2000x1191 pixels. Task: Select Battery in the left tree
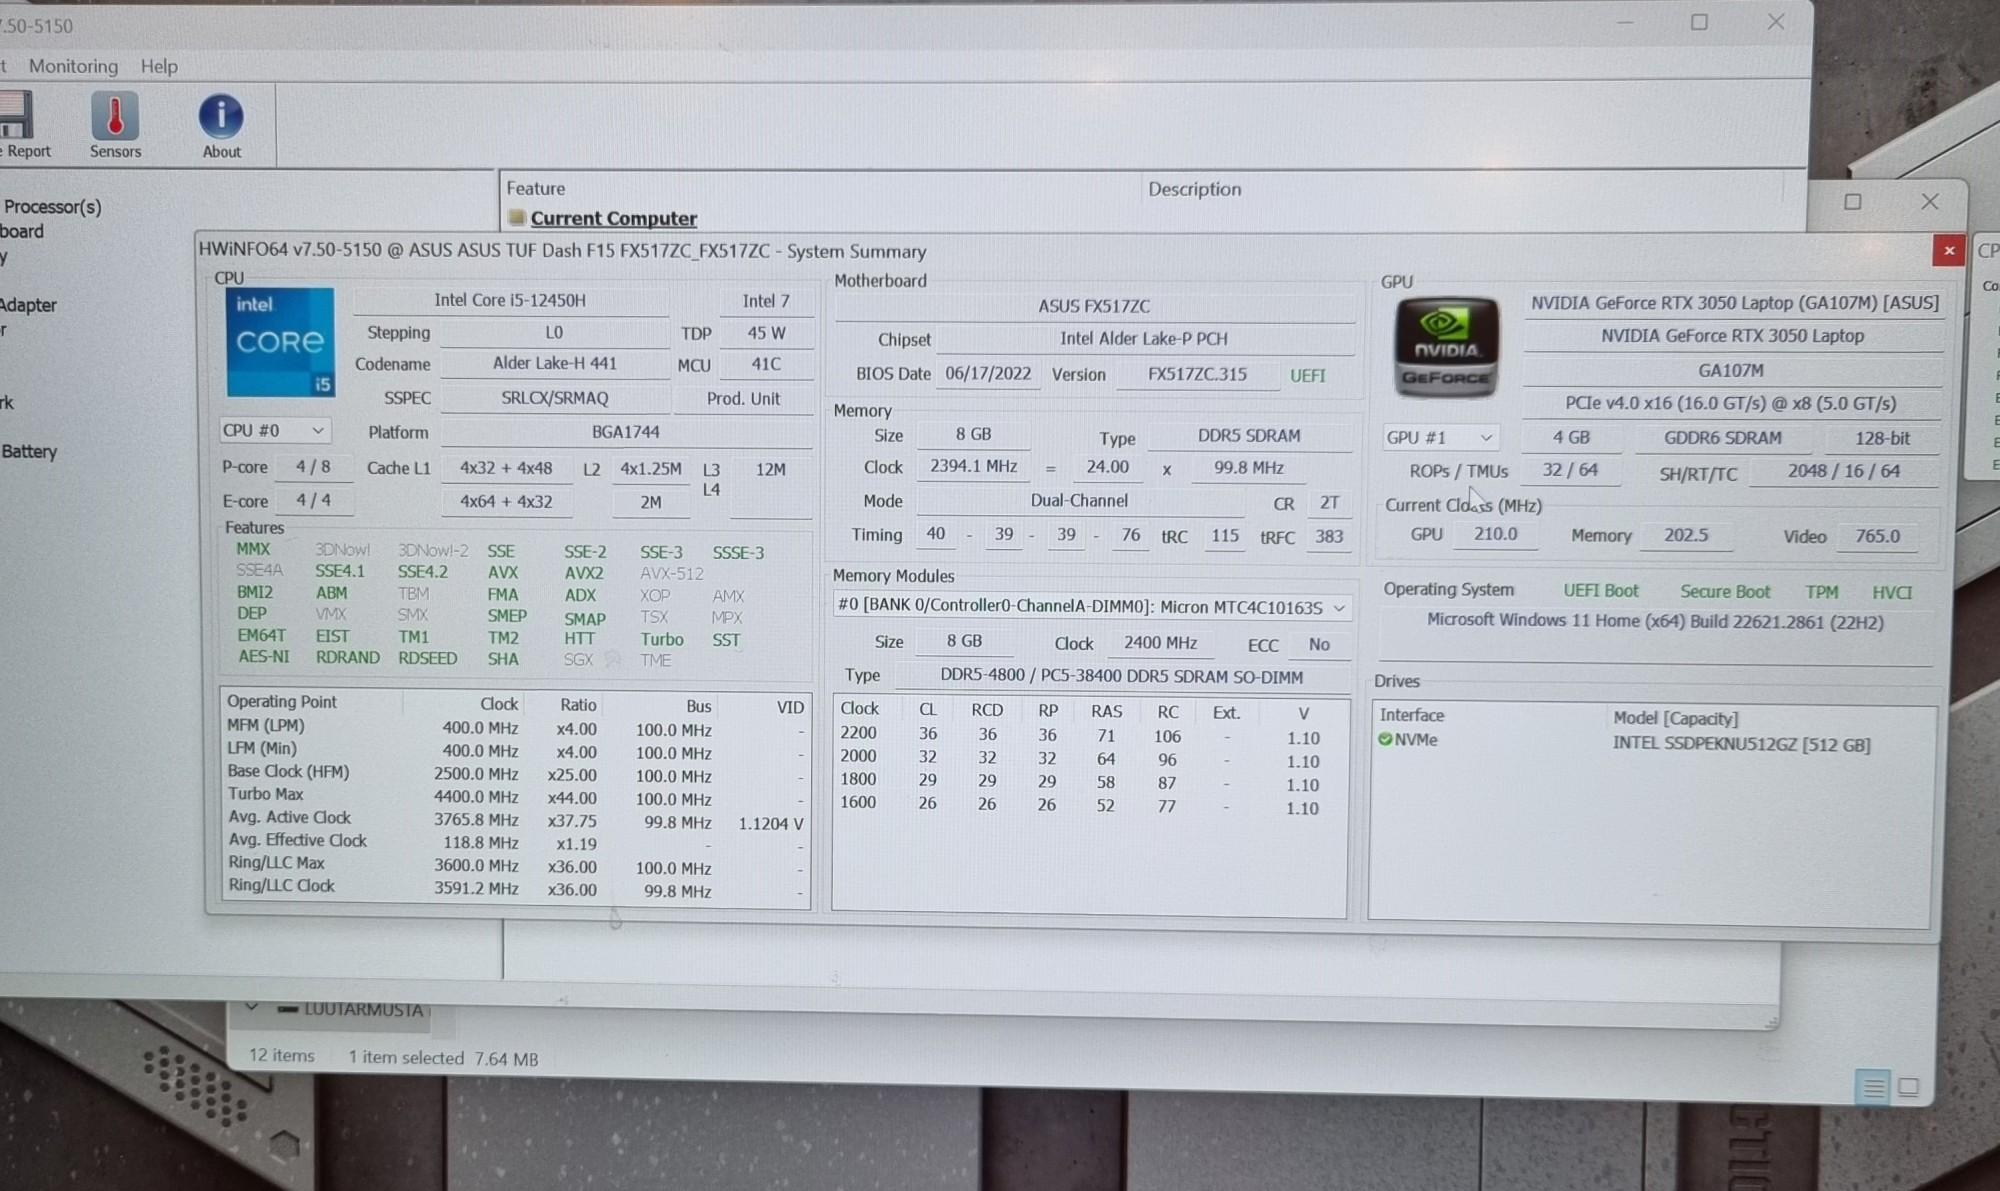coord(29,451)
